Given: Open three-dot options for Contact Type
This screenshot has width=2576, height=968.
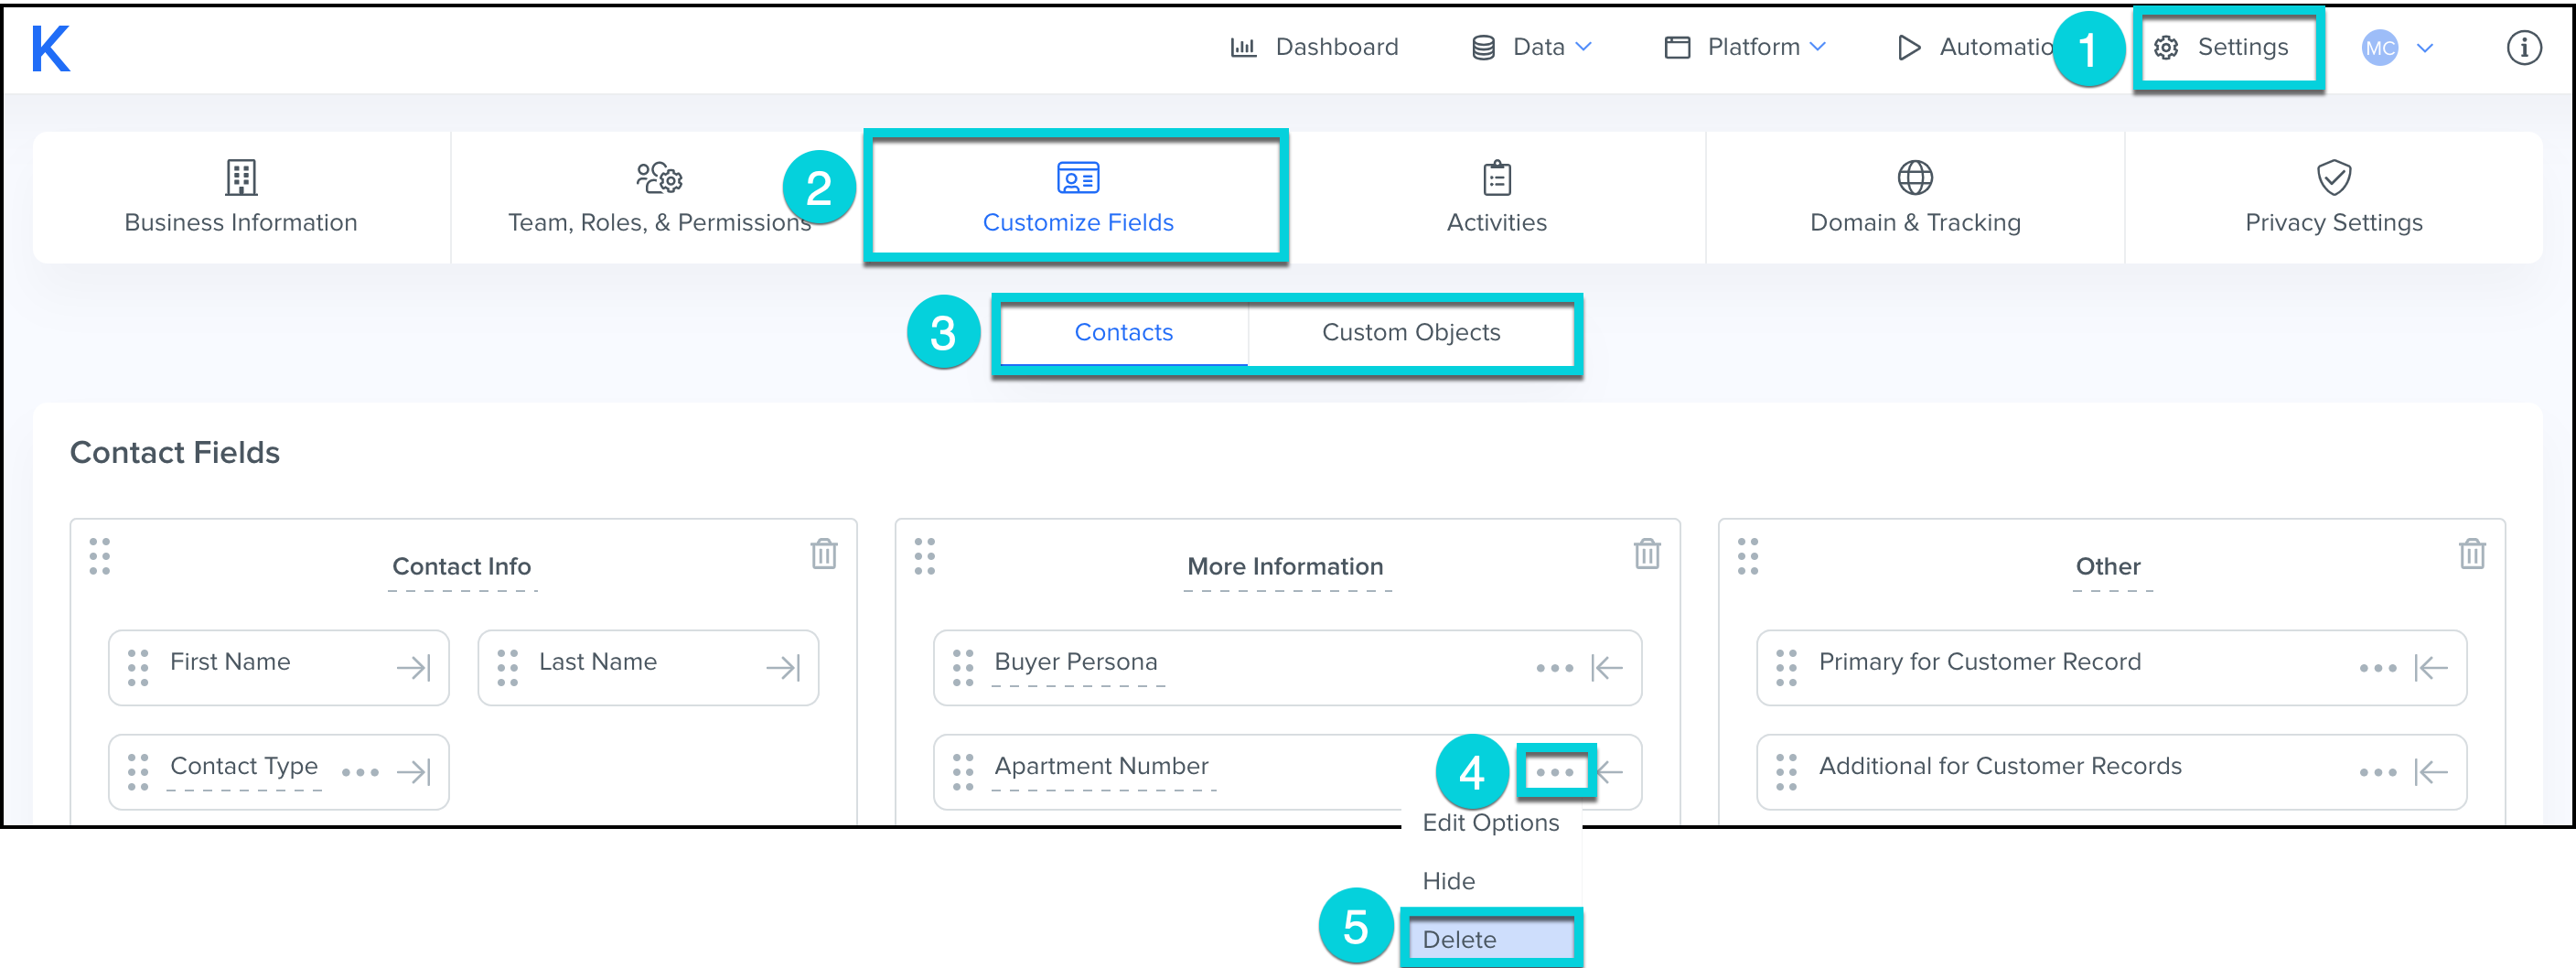Looking at the screenshot, I should (x=360, y=771).
